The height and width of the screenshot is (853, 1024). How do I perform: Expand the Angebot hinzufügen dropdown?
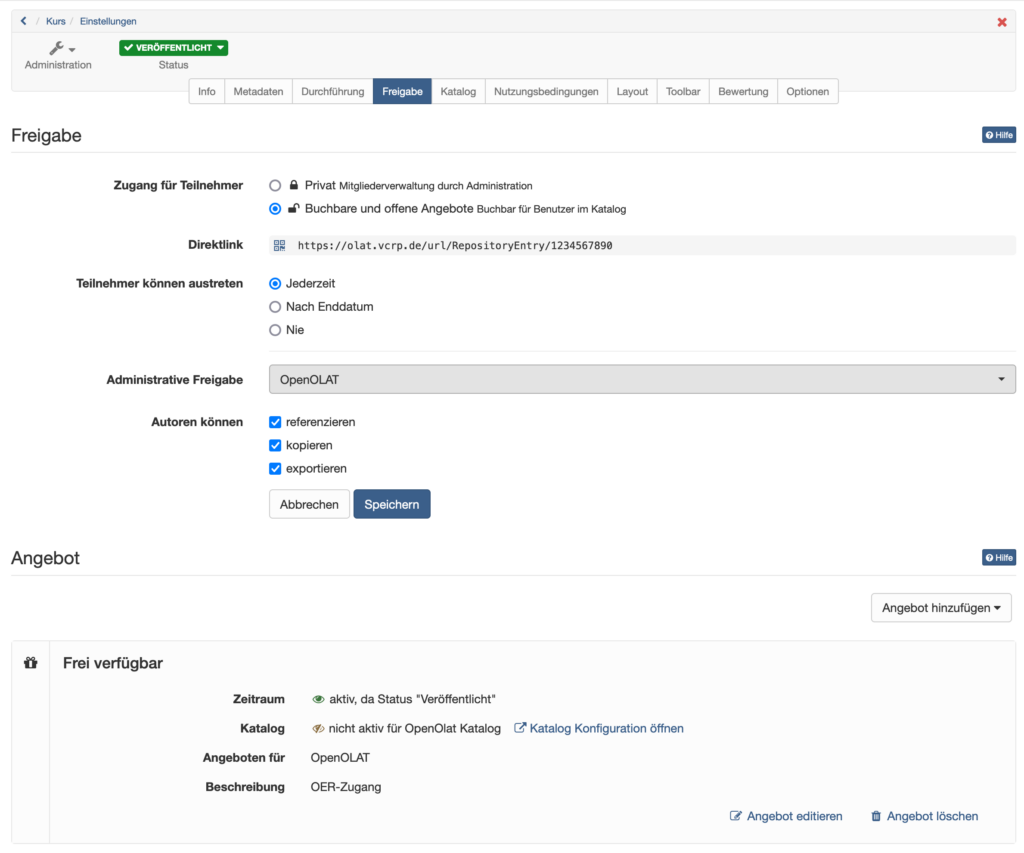tap(939, 607)
